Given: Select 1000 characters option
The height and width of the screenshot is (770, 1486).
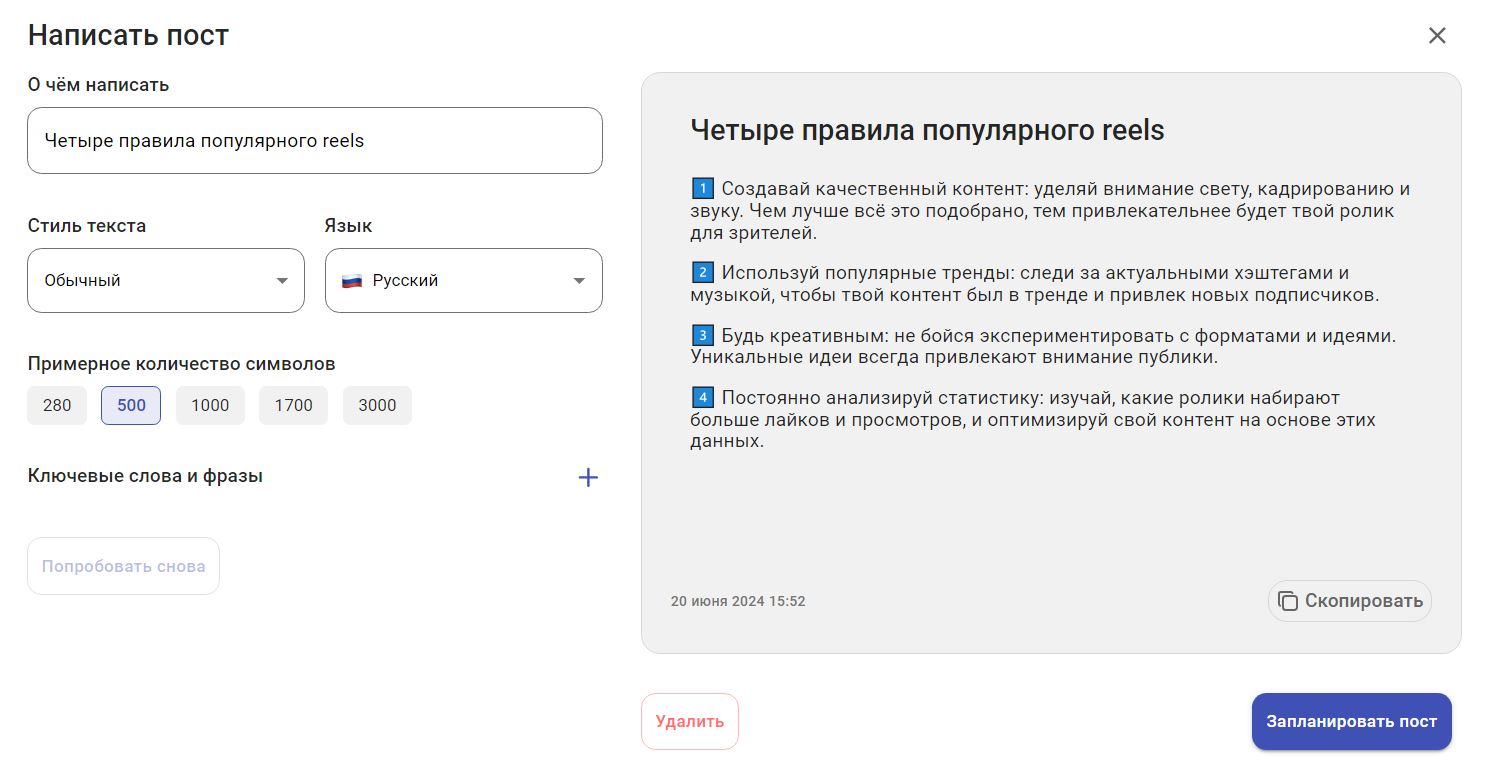Looking at the screenshot, I should pos(210,405).
